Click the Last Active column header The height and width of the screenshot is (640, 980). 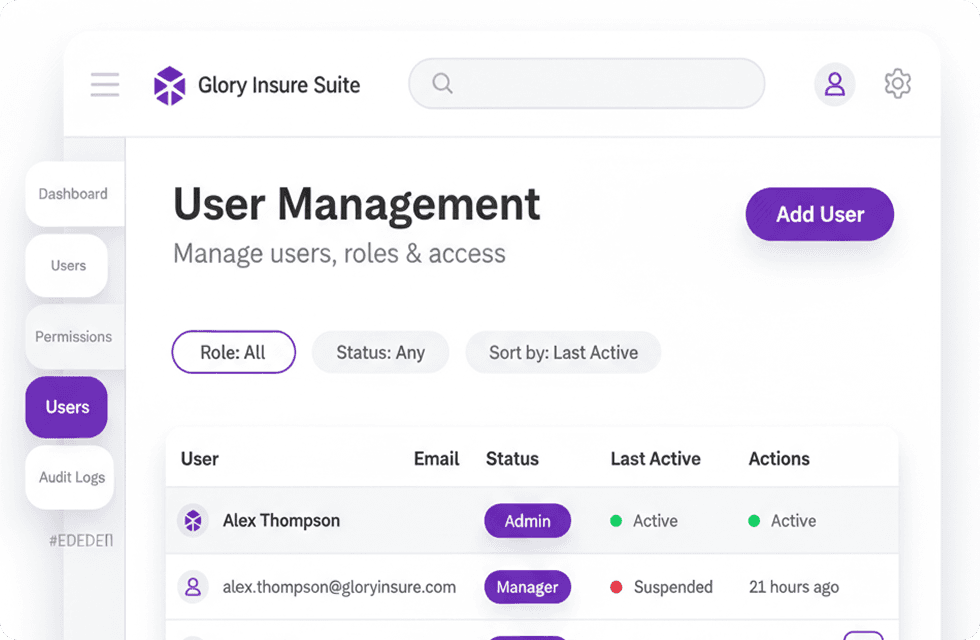(x=656, y=459)
